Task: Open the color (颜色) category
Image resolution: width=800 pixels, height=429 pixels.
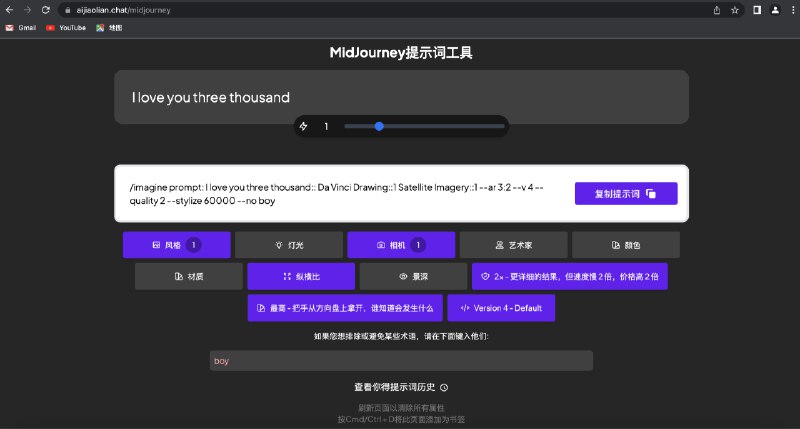Action: pos(626,245)
